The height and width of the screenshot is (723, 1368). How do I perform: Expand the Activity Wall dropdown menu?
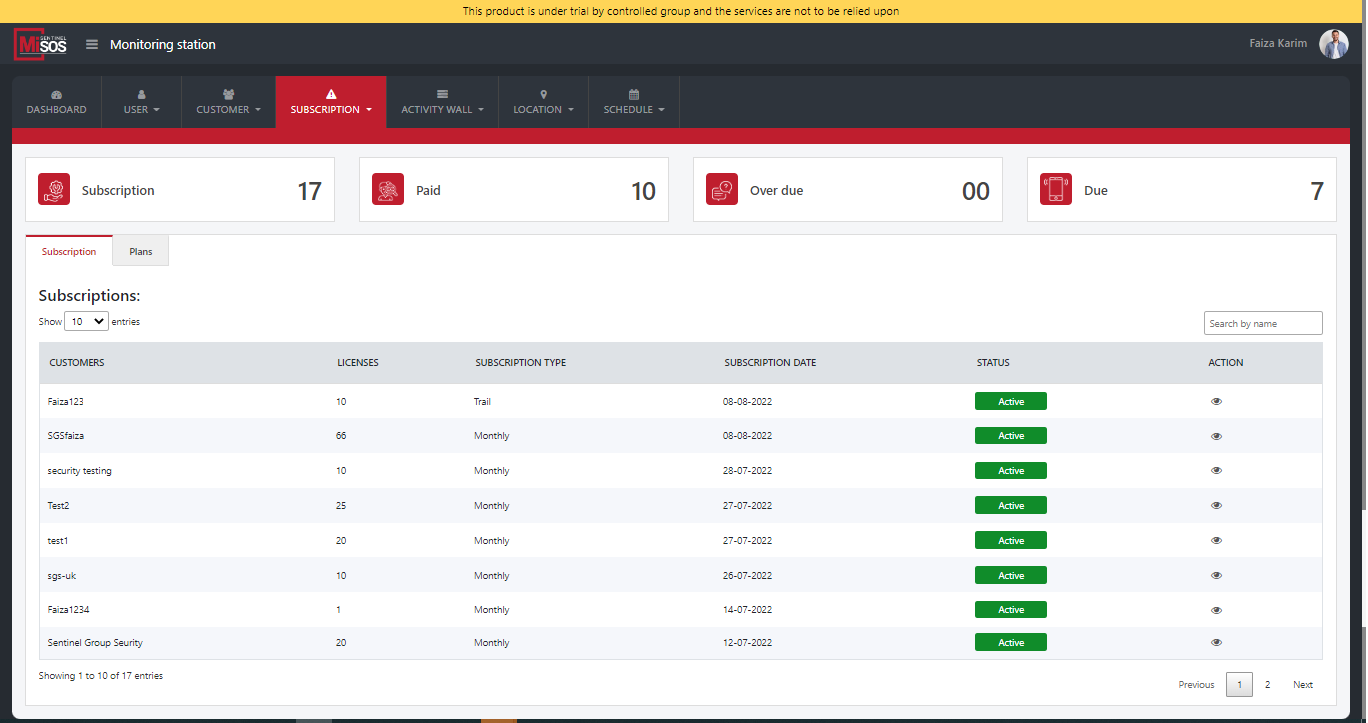click(x=442, y=102)
